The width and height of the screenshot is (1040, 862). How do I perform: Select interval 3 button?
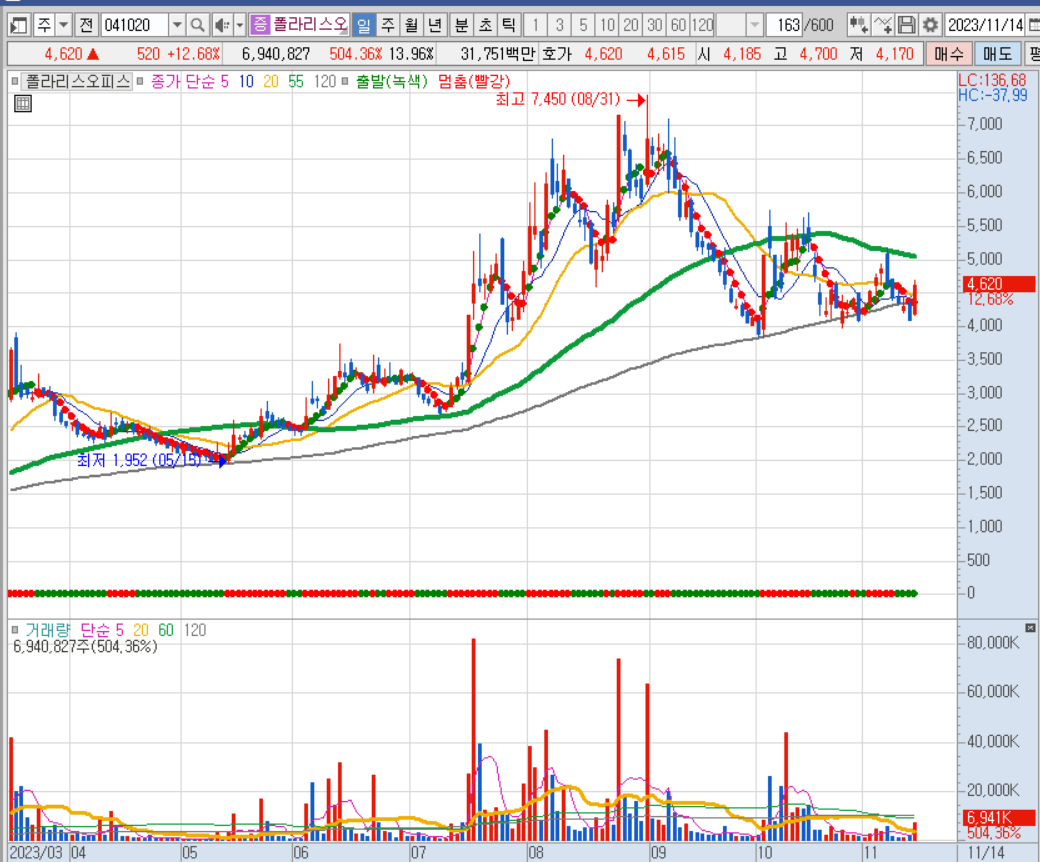[x=559, y=26]
